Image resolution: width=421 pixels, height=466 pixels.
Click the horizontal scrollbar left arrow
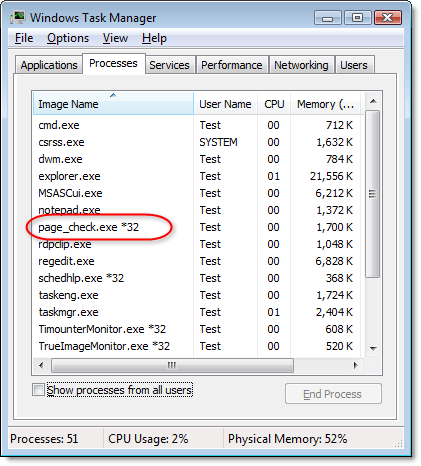[x=41, y=365]
